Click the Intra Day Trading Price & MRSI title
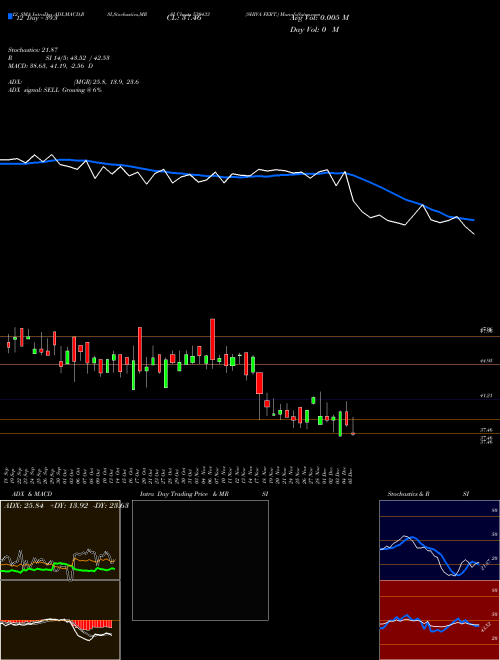This screenshot has height=660, width=500. [x=204, y=494]
